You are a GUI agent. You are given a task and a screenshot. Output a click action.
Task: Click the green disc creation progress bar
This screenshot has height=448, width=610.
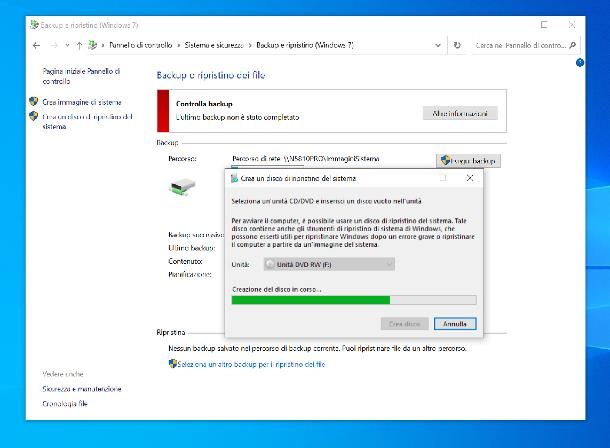click(354, 300)
